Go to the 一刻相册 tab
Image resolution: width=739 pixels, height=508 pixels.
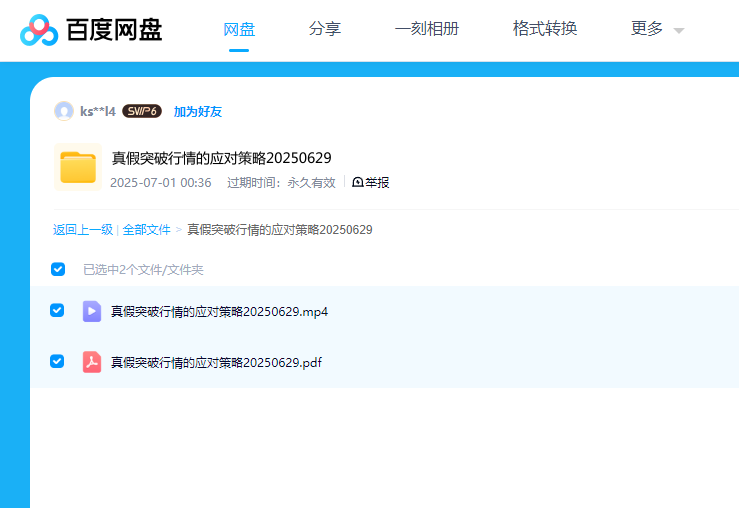pos(427,29)
